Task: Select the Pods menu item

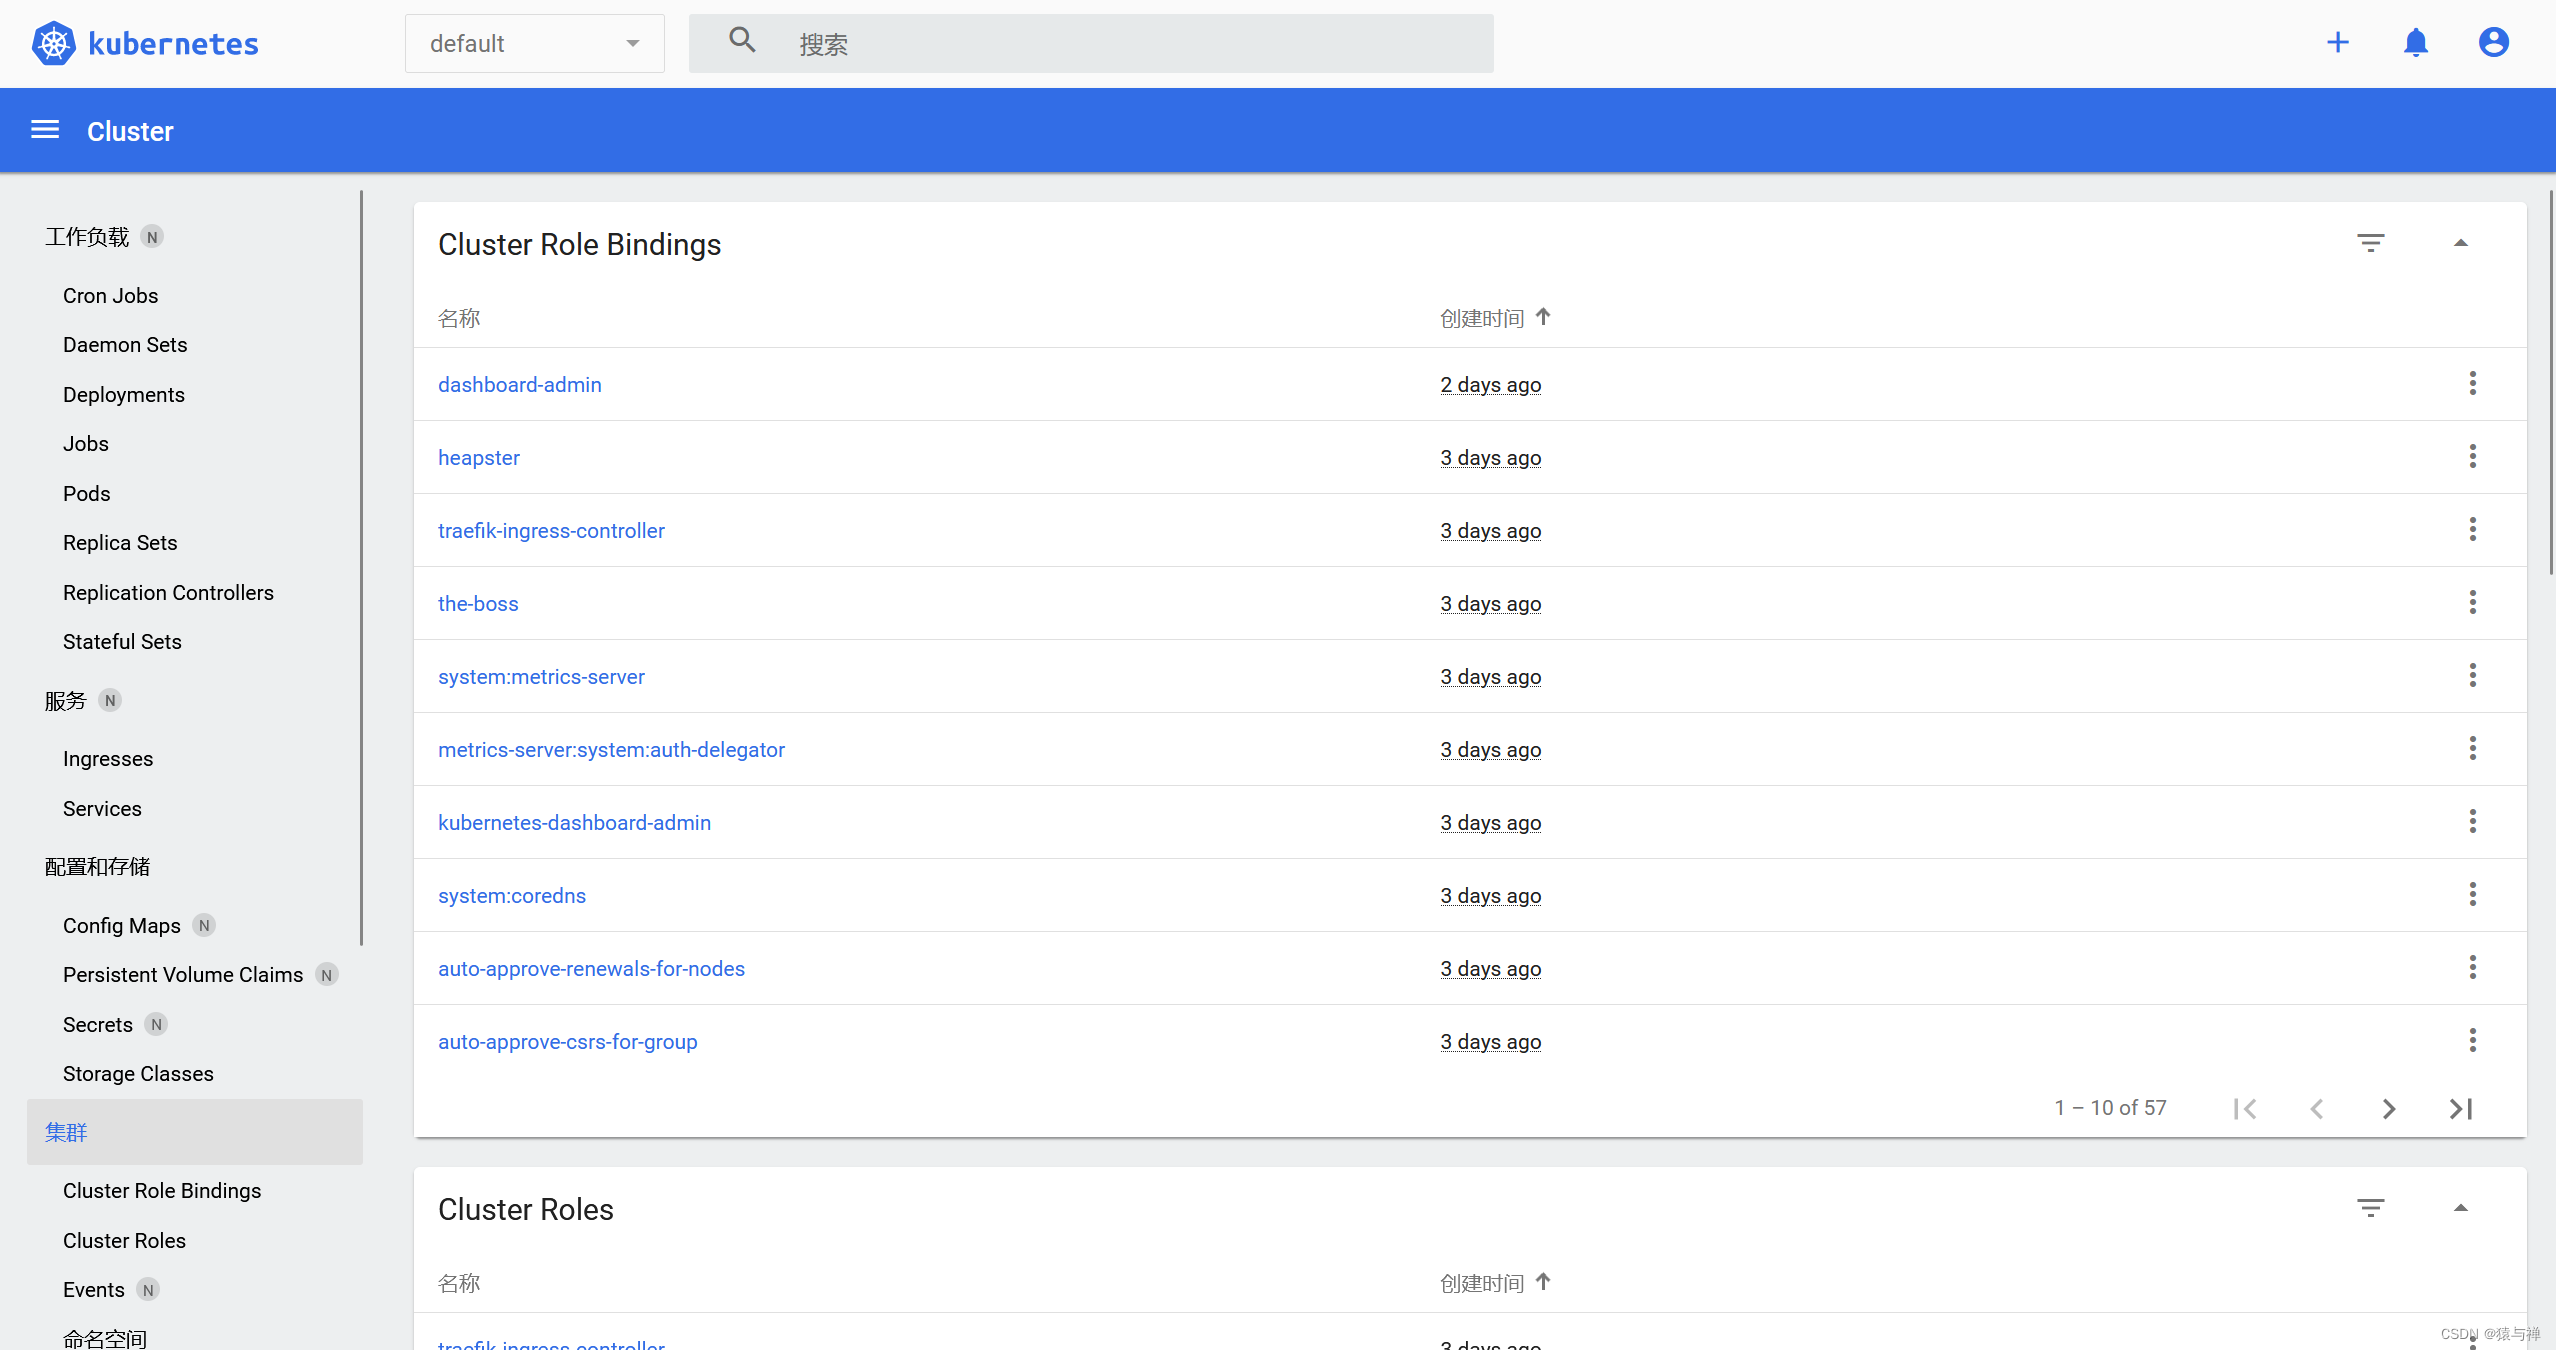Action: 86,493
